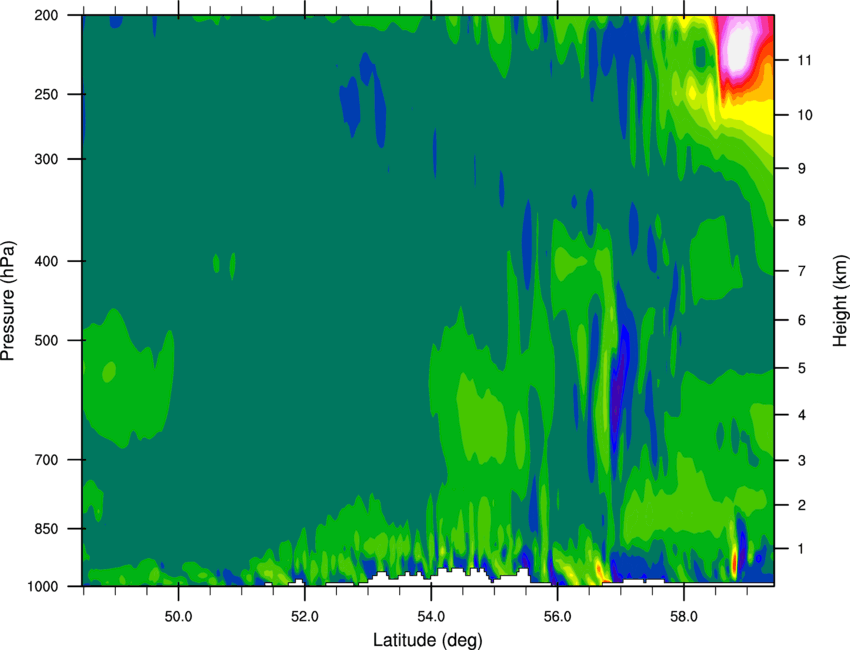Pick the 5 km height label

[x=802, y=369]
